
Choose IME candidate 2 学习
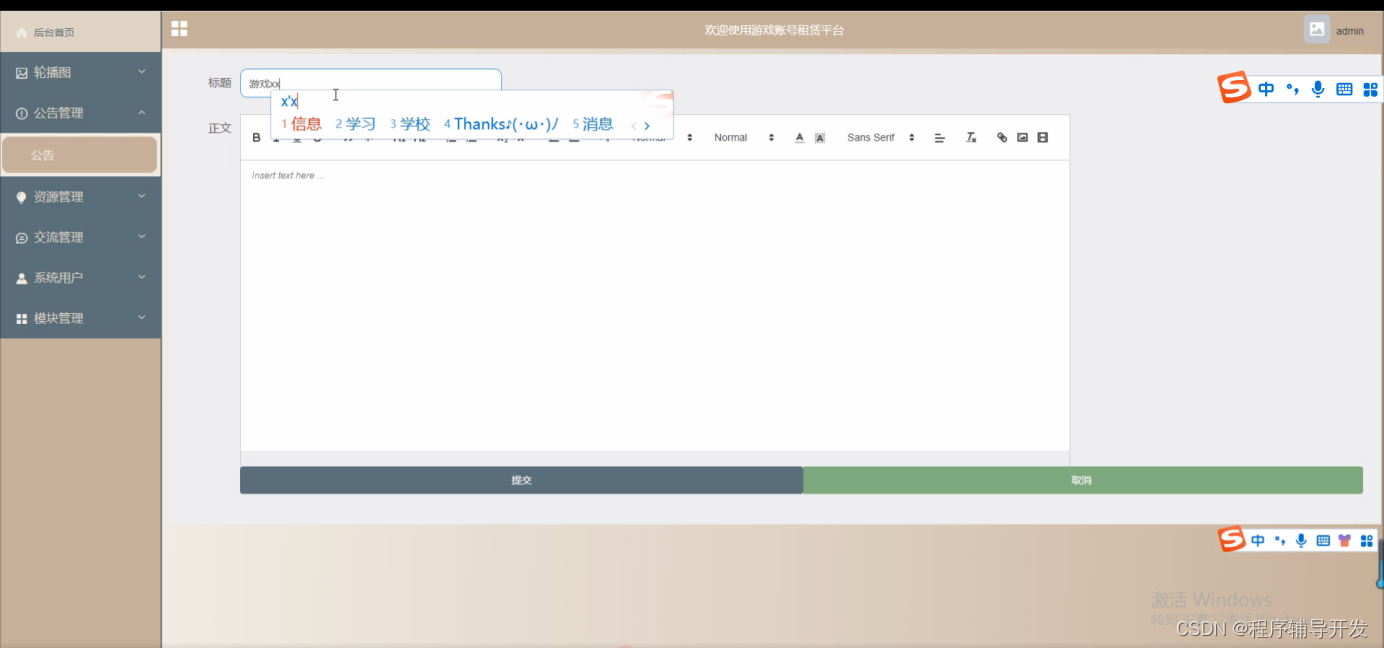point(356,124)
